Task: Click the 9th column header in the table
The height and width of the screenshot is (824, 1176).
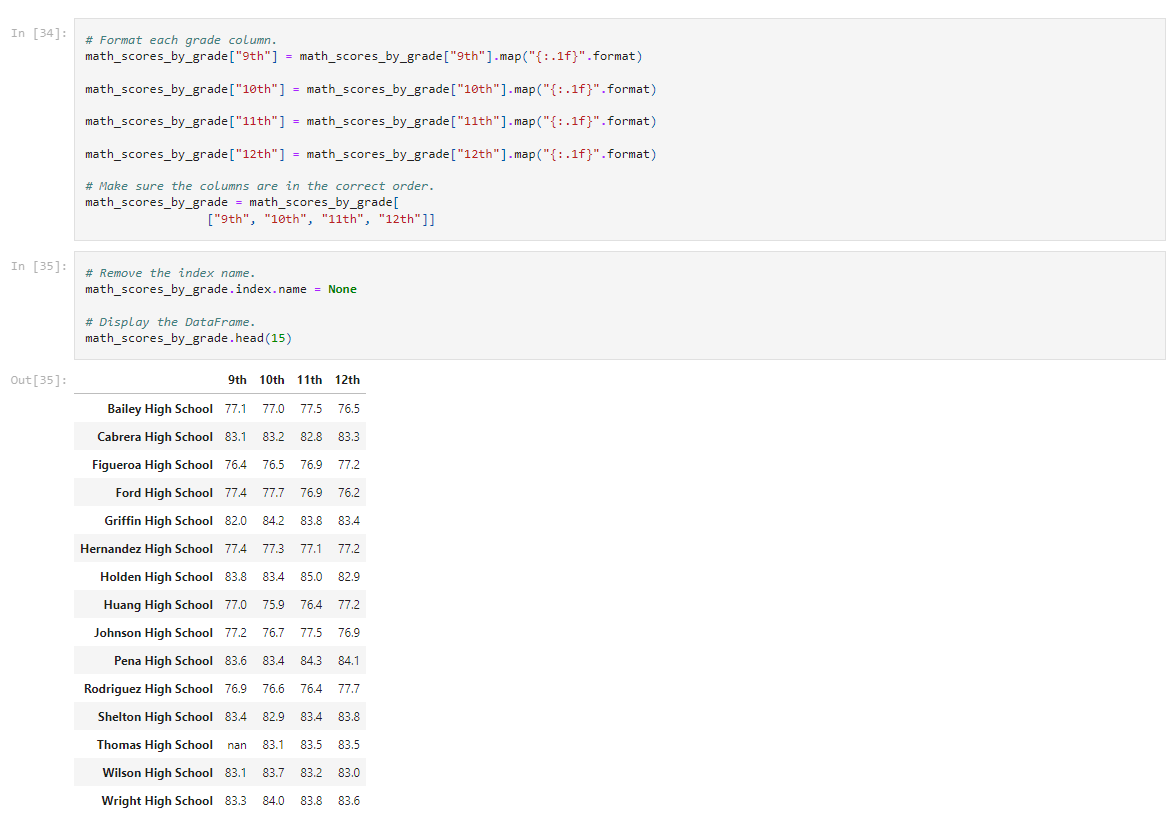Action: [x=237, y=380]
